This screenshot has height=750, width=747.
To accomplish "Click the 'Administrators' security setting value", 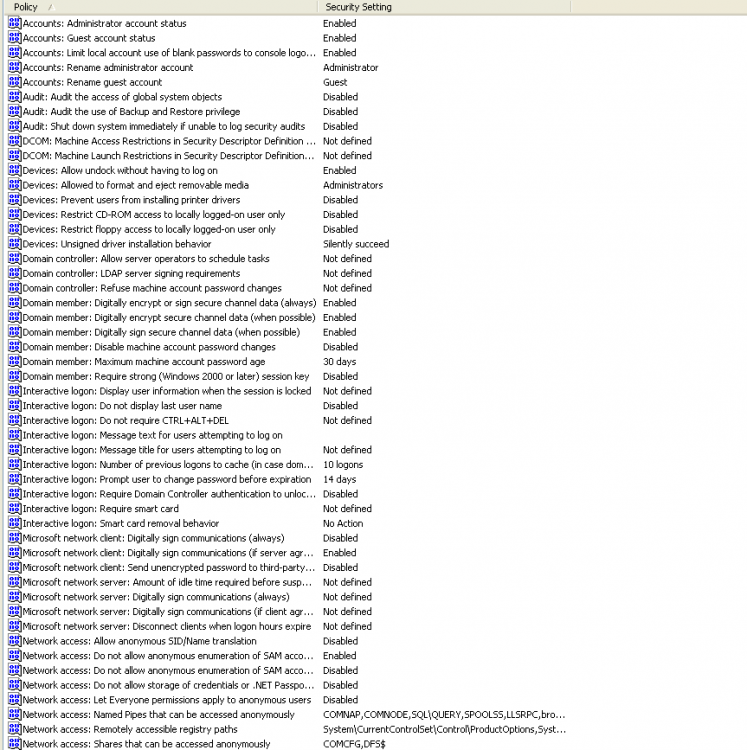I will point(353,185).
